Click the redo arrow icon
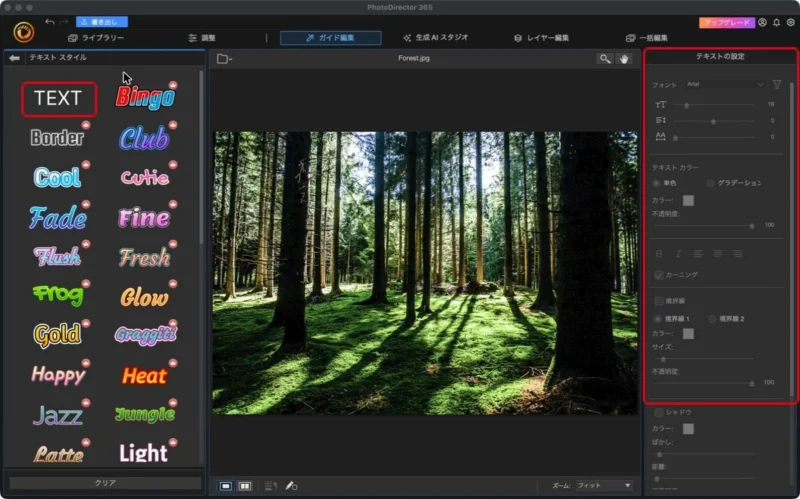This screenshot has height=499, width=800. pos(64,21)
